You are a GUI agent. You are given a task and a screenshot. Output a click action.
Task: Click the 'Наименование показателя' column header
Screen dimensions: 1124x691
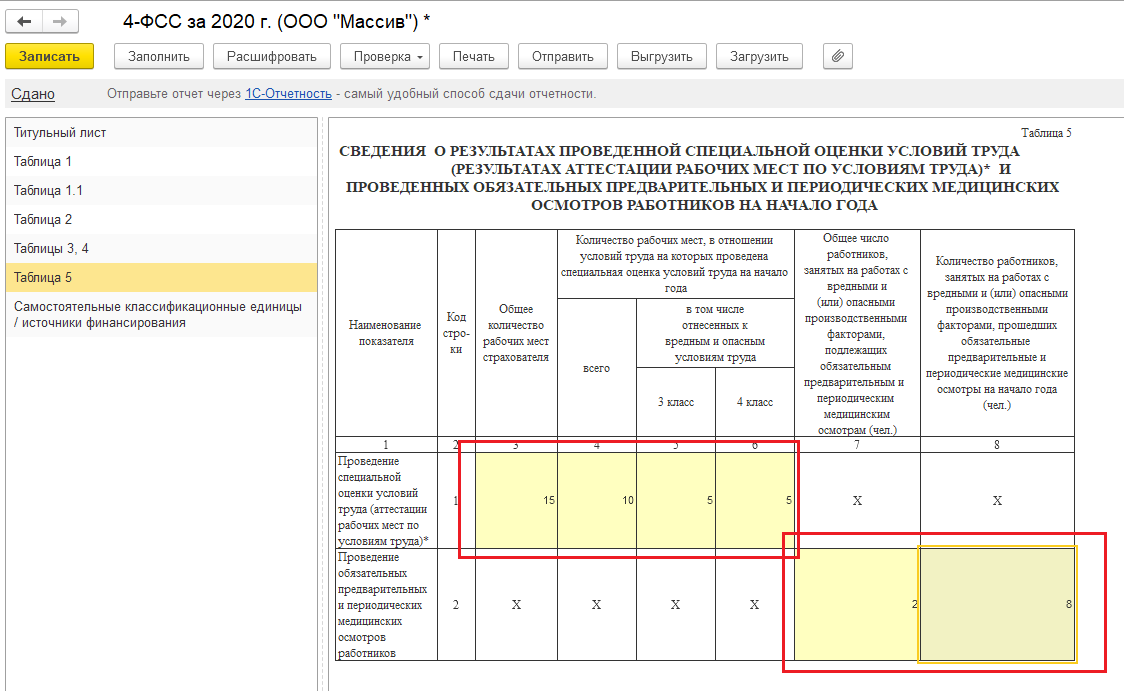click(386, 333)
